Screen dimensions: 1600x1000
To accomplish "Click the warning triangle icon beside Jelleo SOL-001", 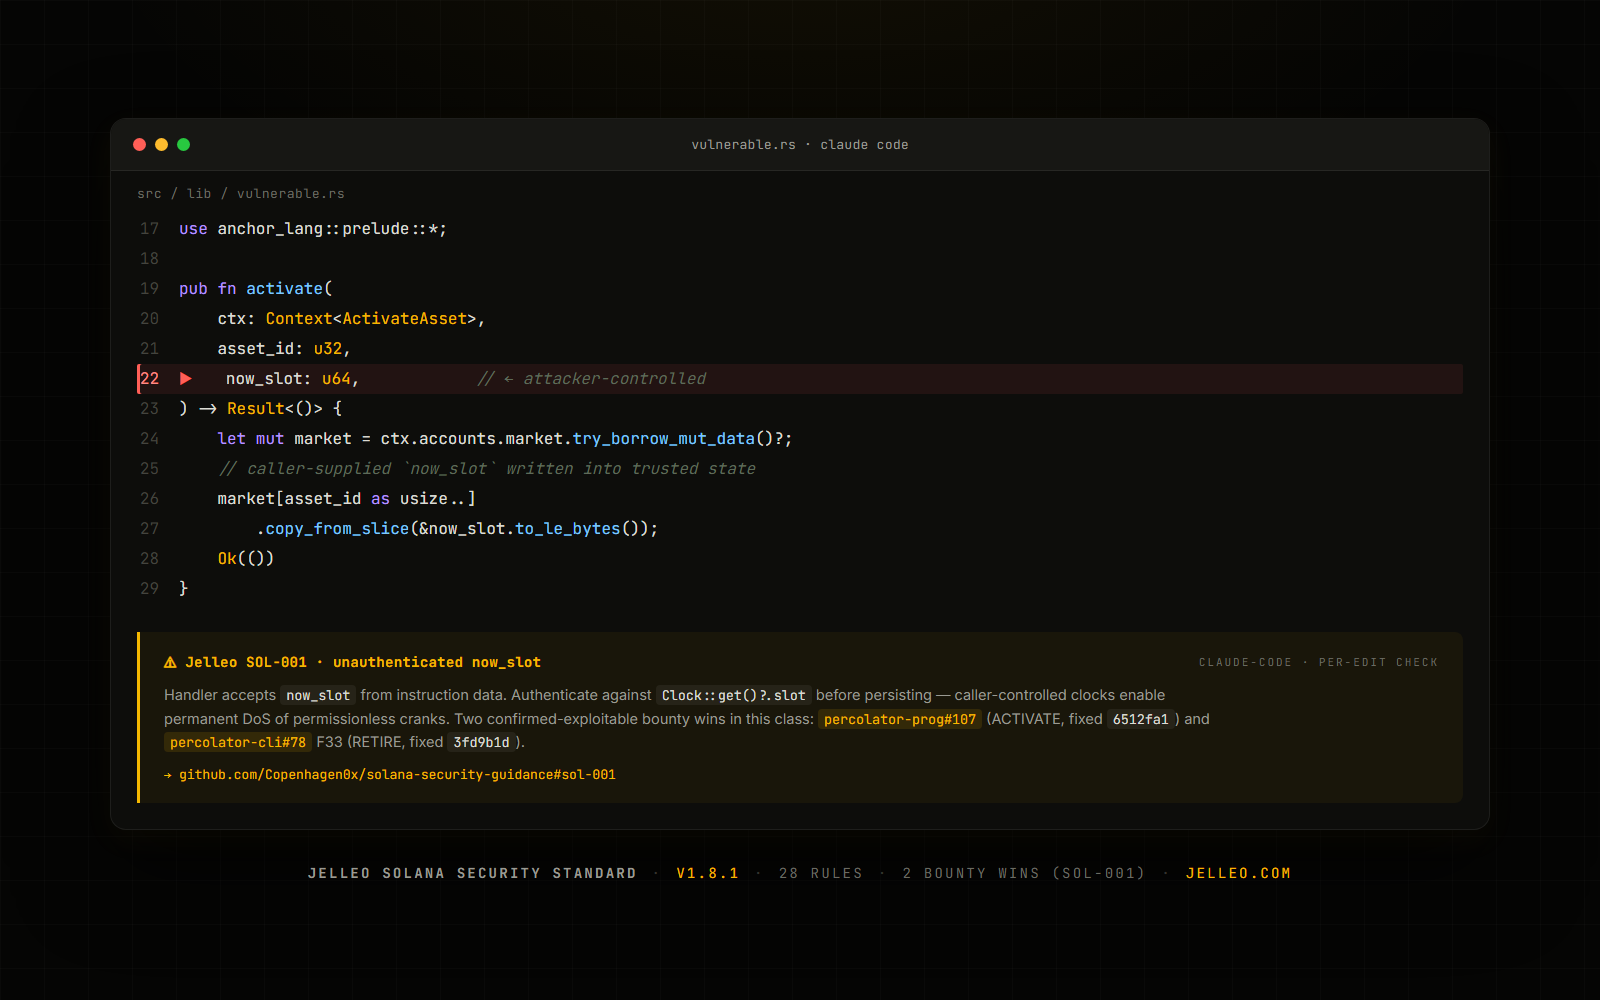I will (170, 663).
